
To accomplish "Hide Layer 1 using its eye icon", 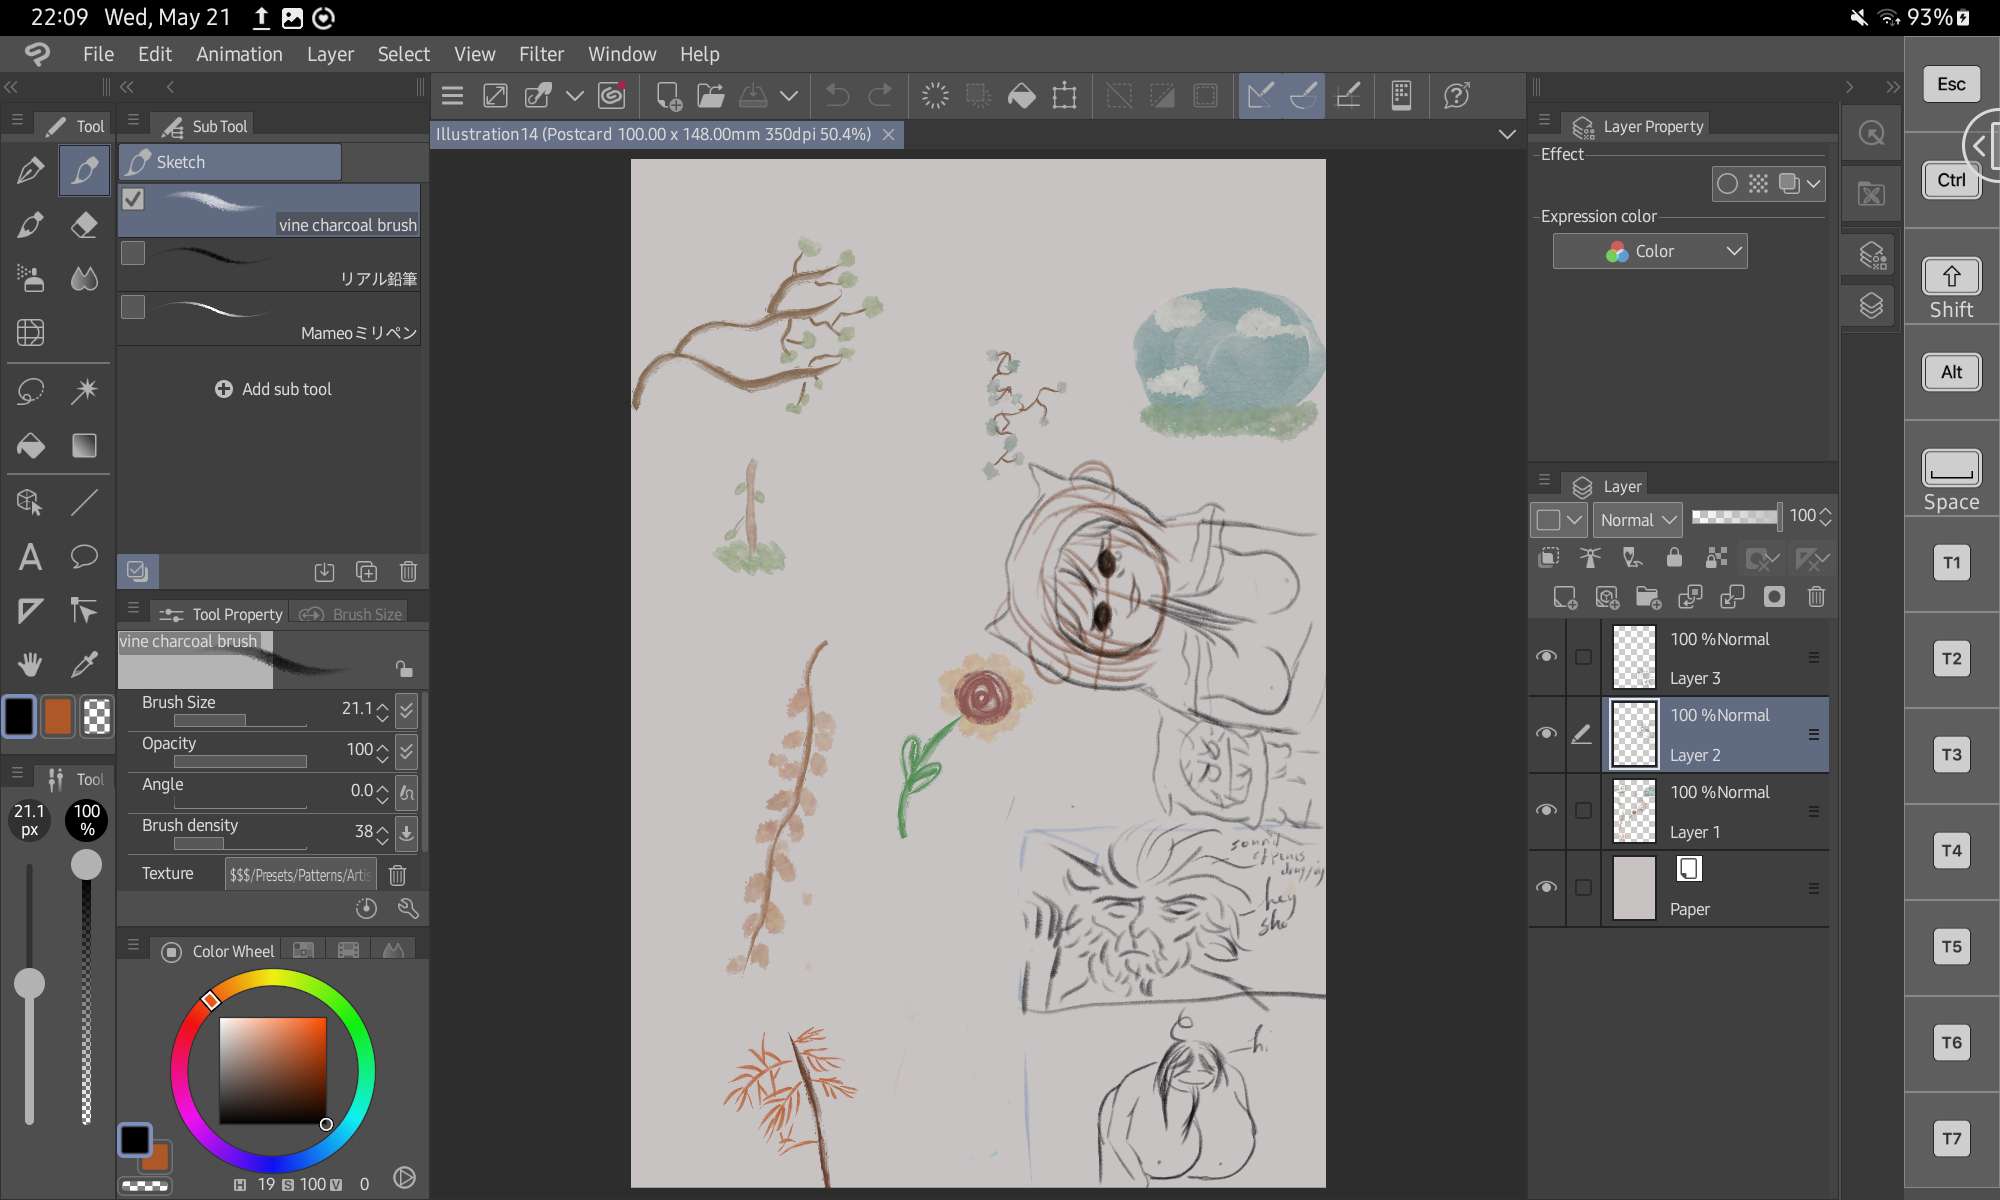I will tap(1546, 810).
